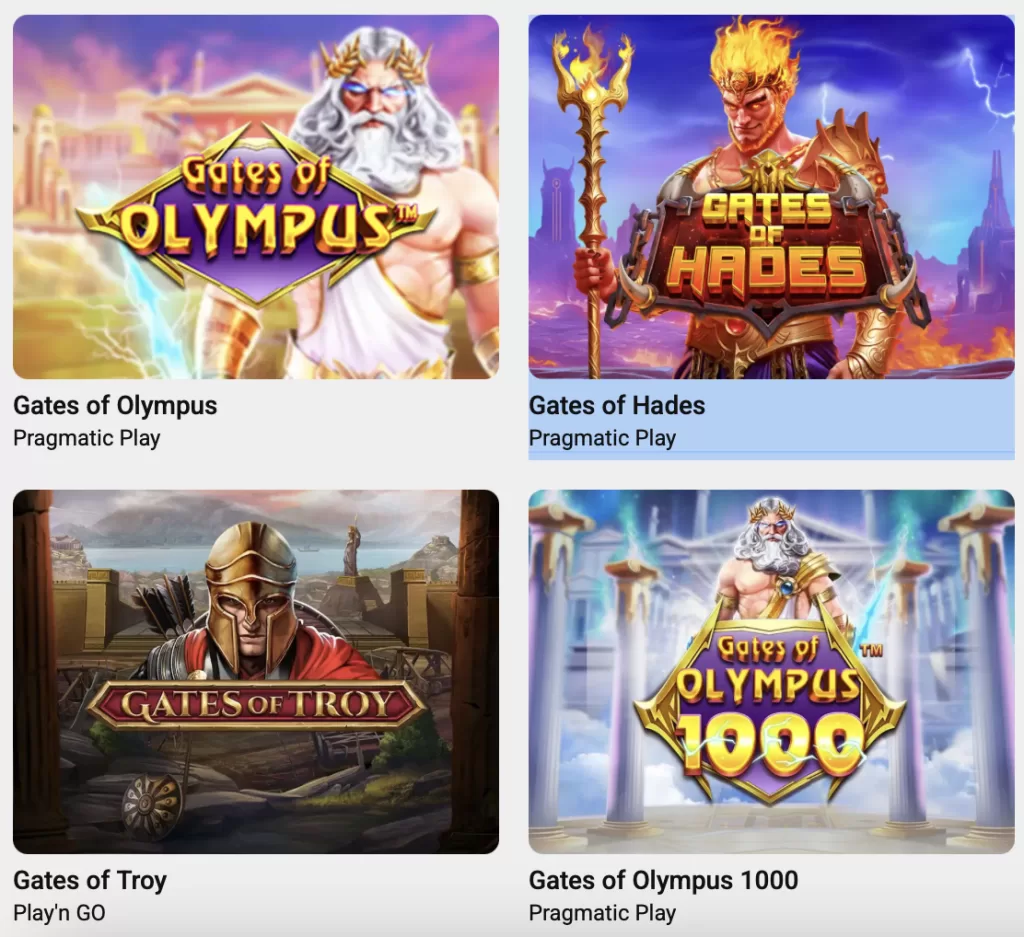Click the "Gates of Troy" title text

click(90, 880)
